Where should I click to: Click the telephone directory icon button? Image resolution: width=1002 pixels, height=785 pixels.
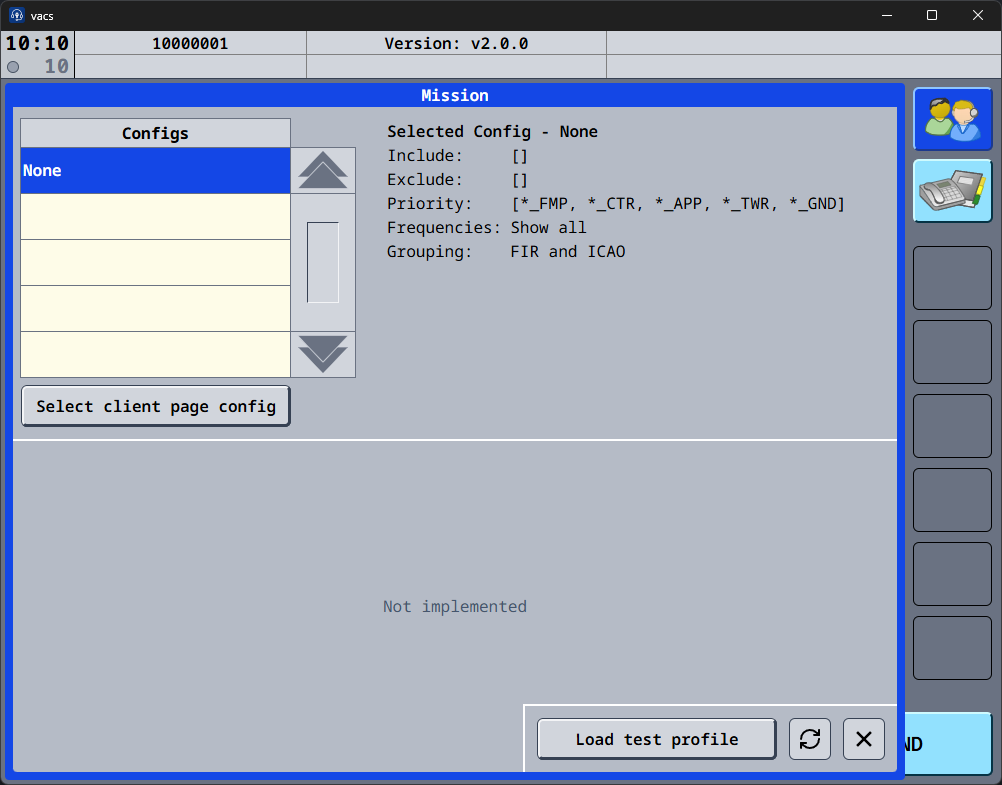[x=952, y=191]
